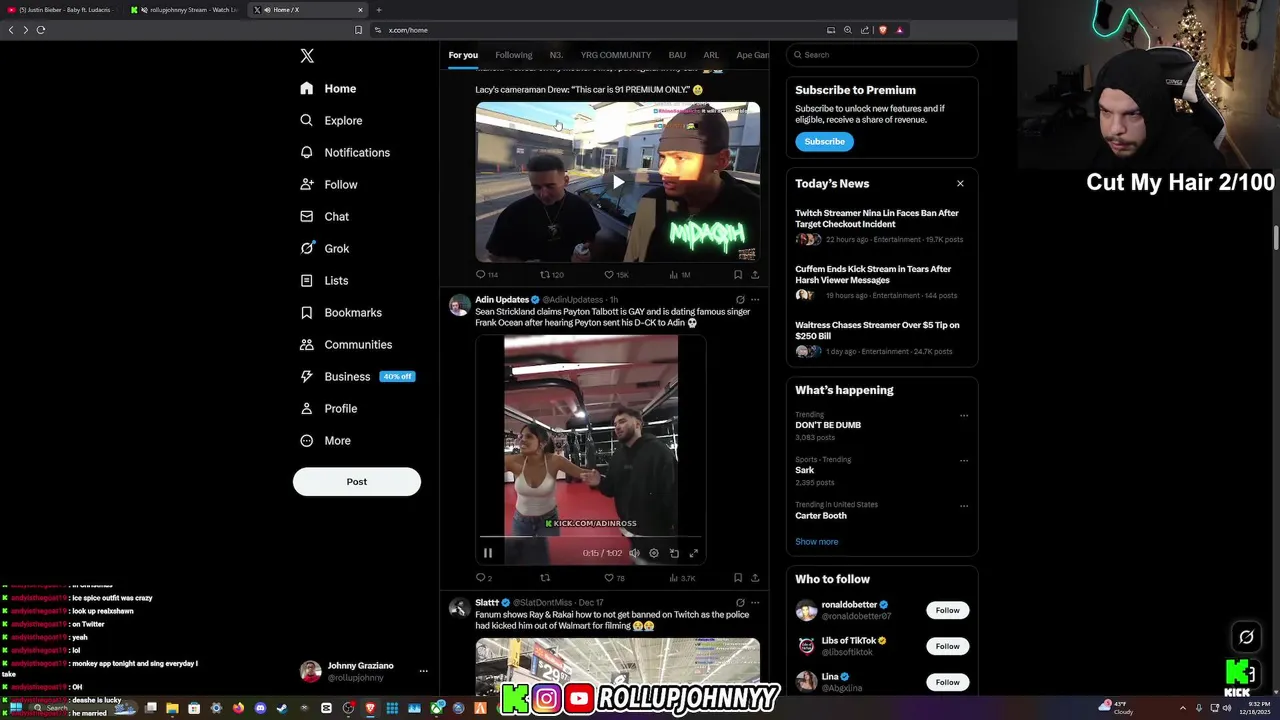Screen dimensions: 1280x720
Task: Close the Today's News panel
Action: point(960,184)
